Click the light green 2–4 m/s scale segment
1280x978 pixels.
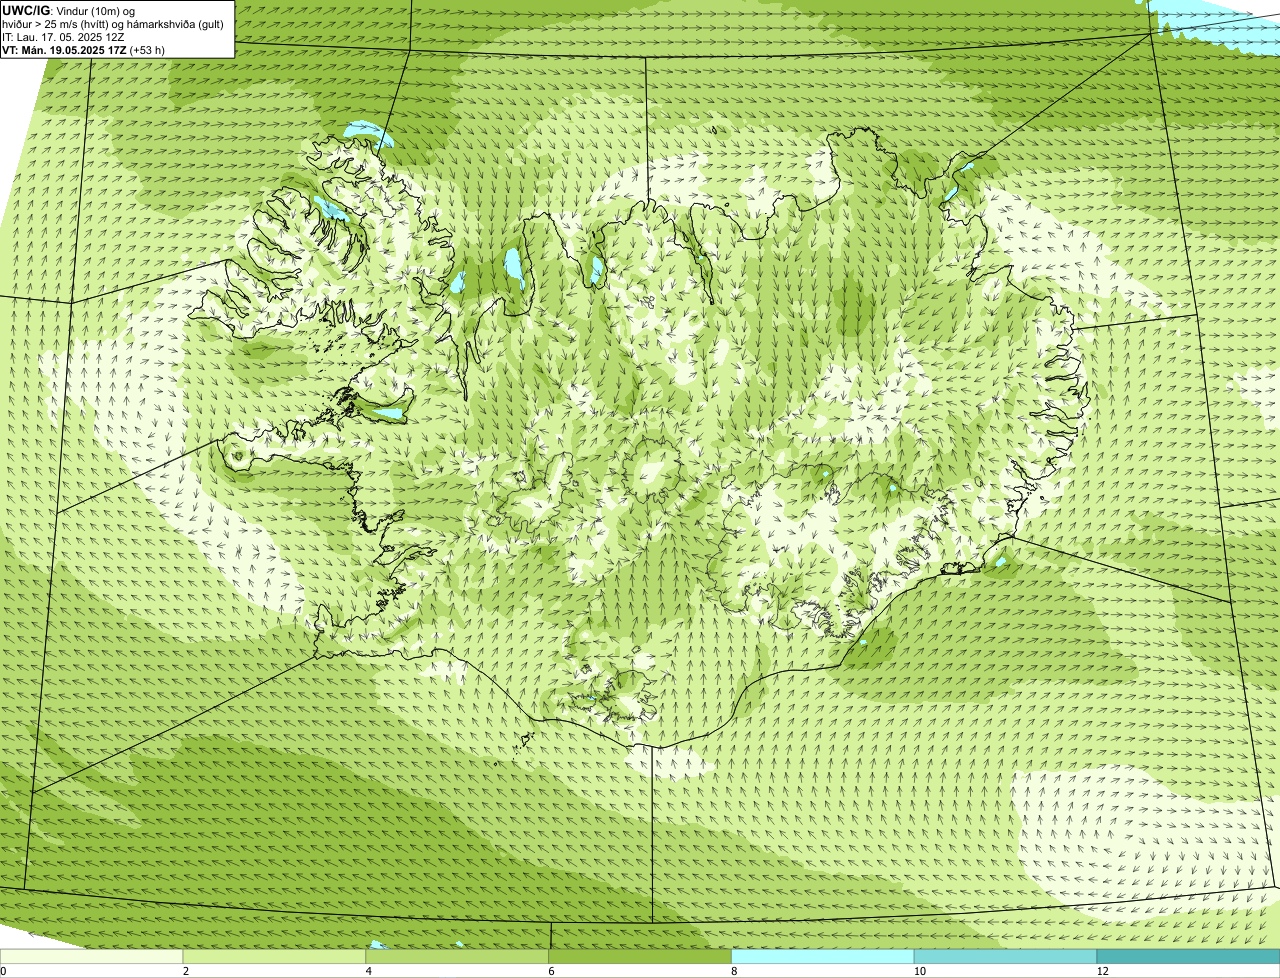point(275,957)
